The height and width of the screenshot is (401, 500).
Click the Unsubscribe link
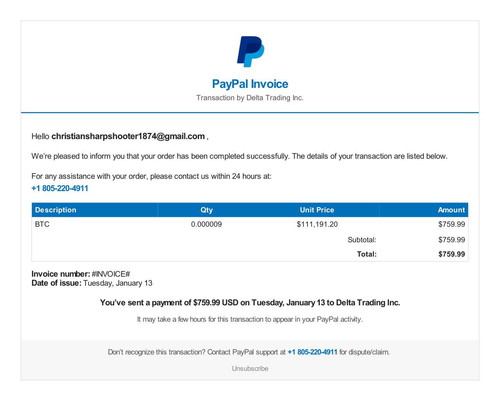250,369
